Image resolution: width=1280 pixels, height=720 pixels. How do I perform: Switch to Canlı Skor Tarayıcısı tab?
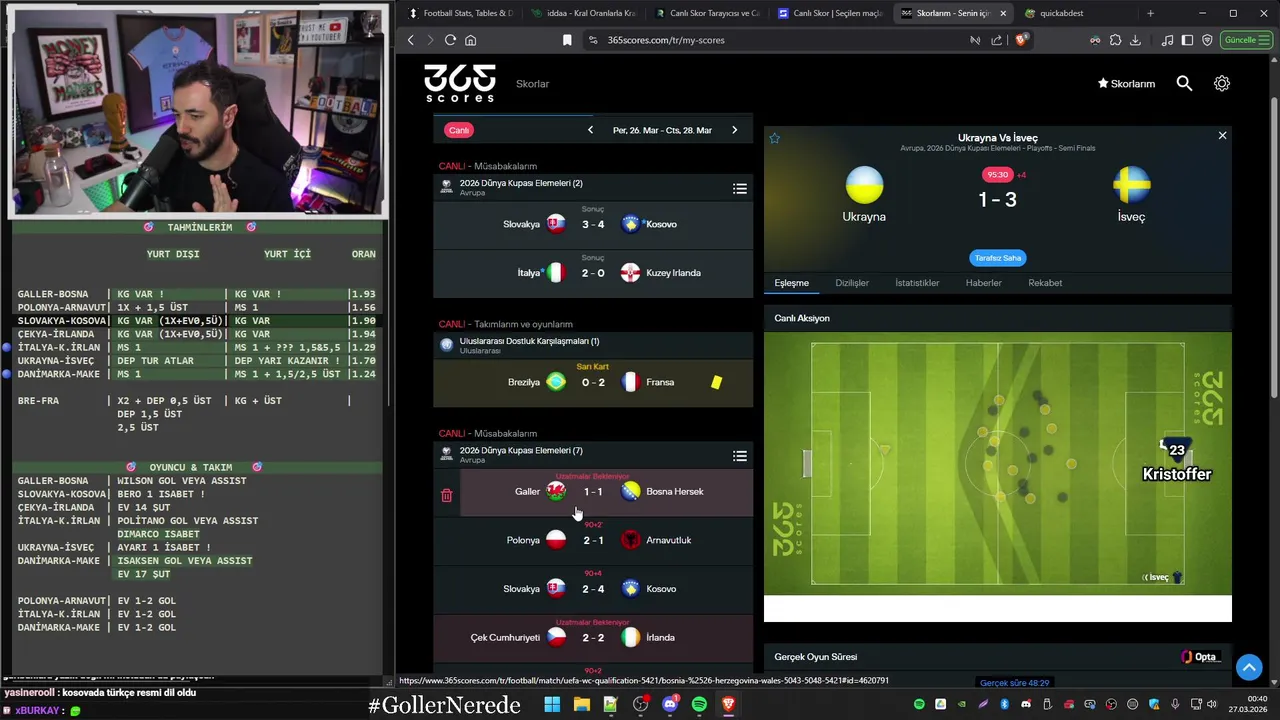point(708,13)
